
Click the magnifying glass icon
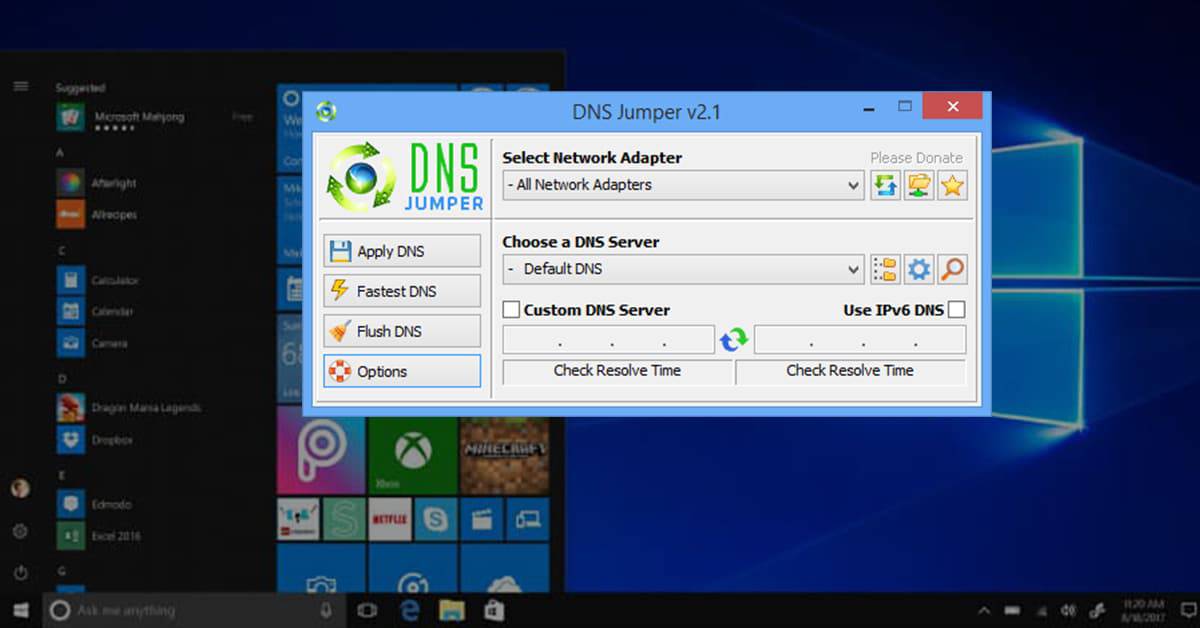[x=952, y=269]
